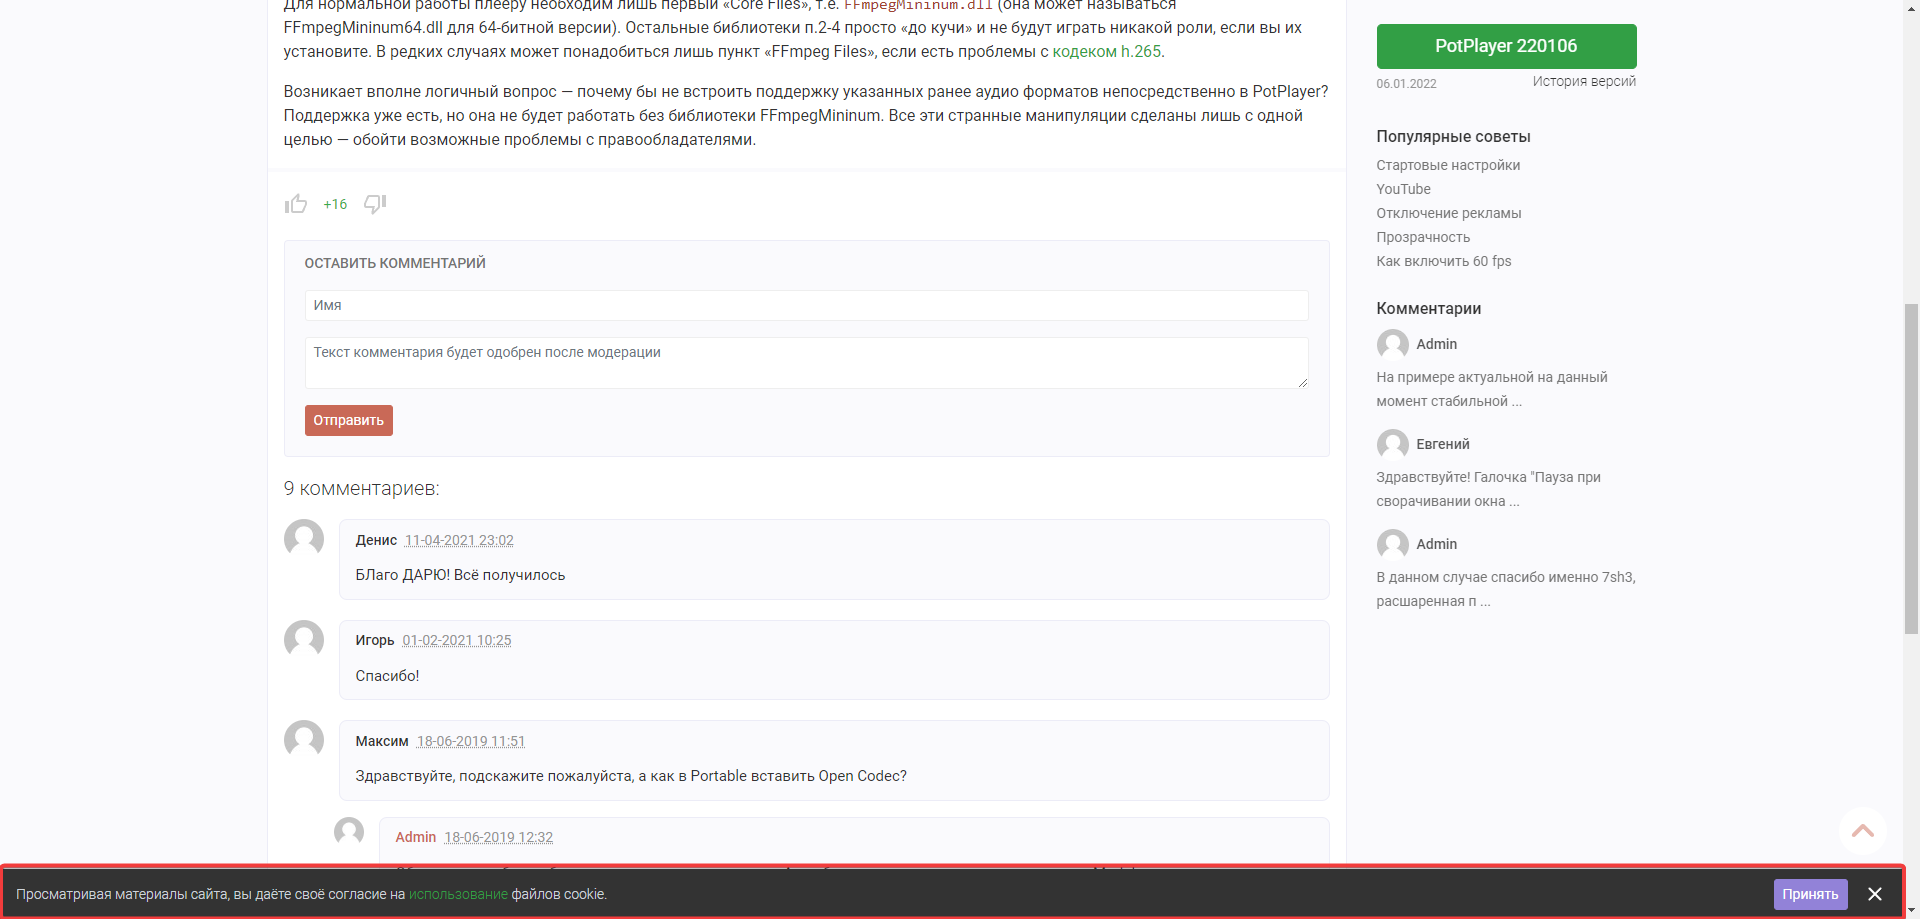The image size is (1920, 919).
Task: Click the thumbs up like icon
Action: coord(295,204)
